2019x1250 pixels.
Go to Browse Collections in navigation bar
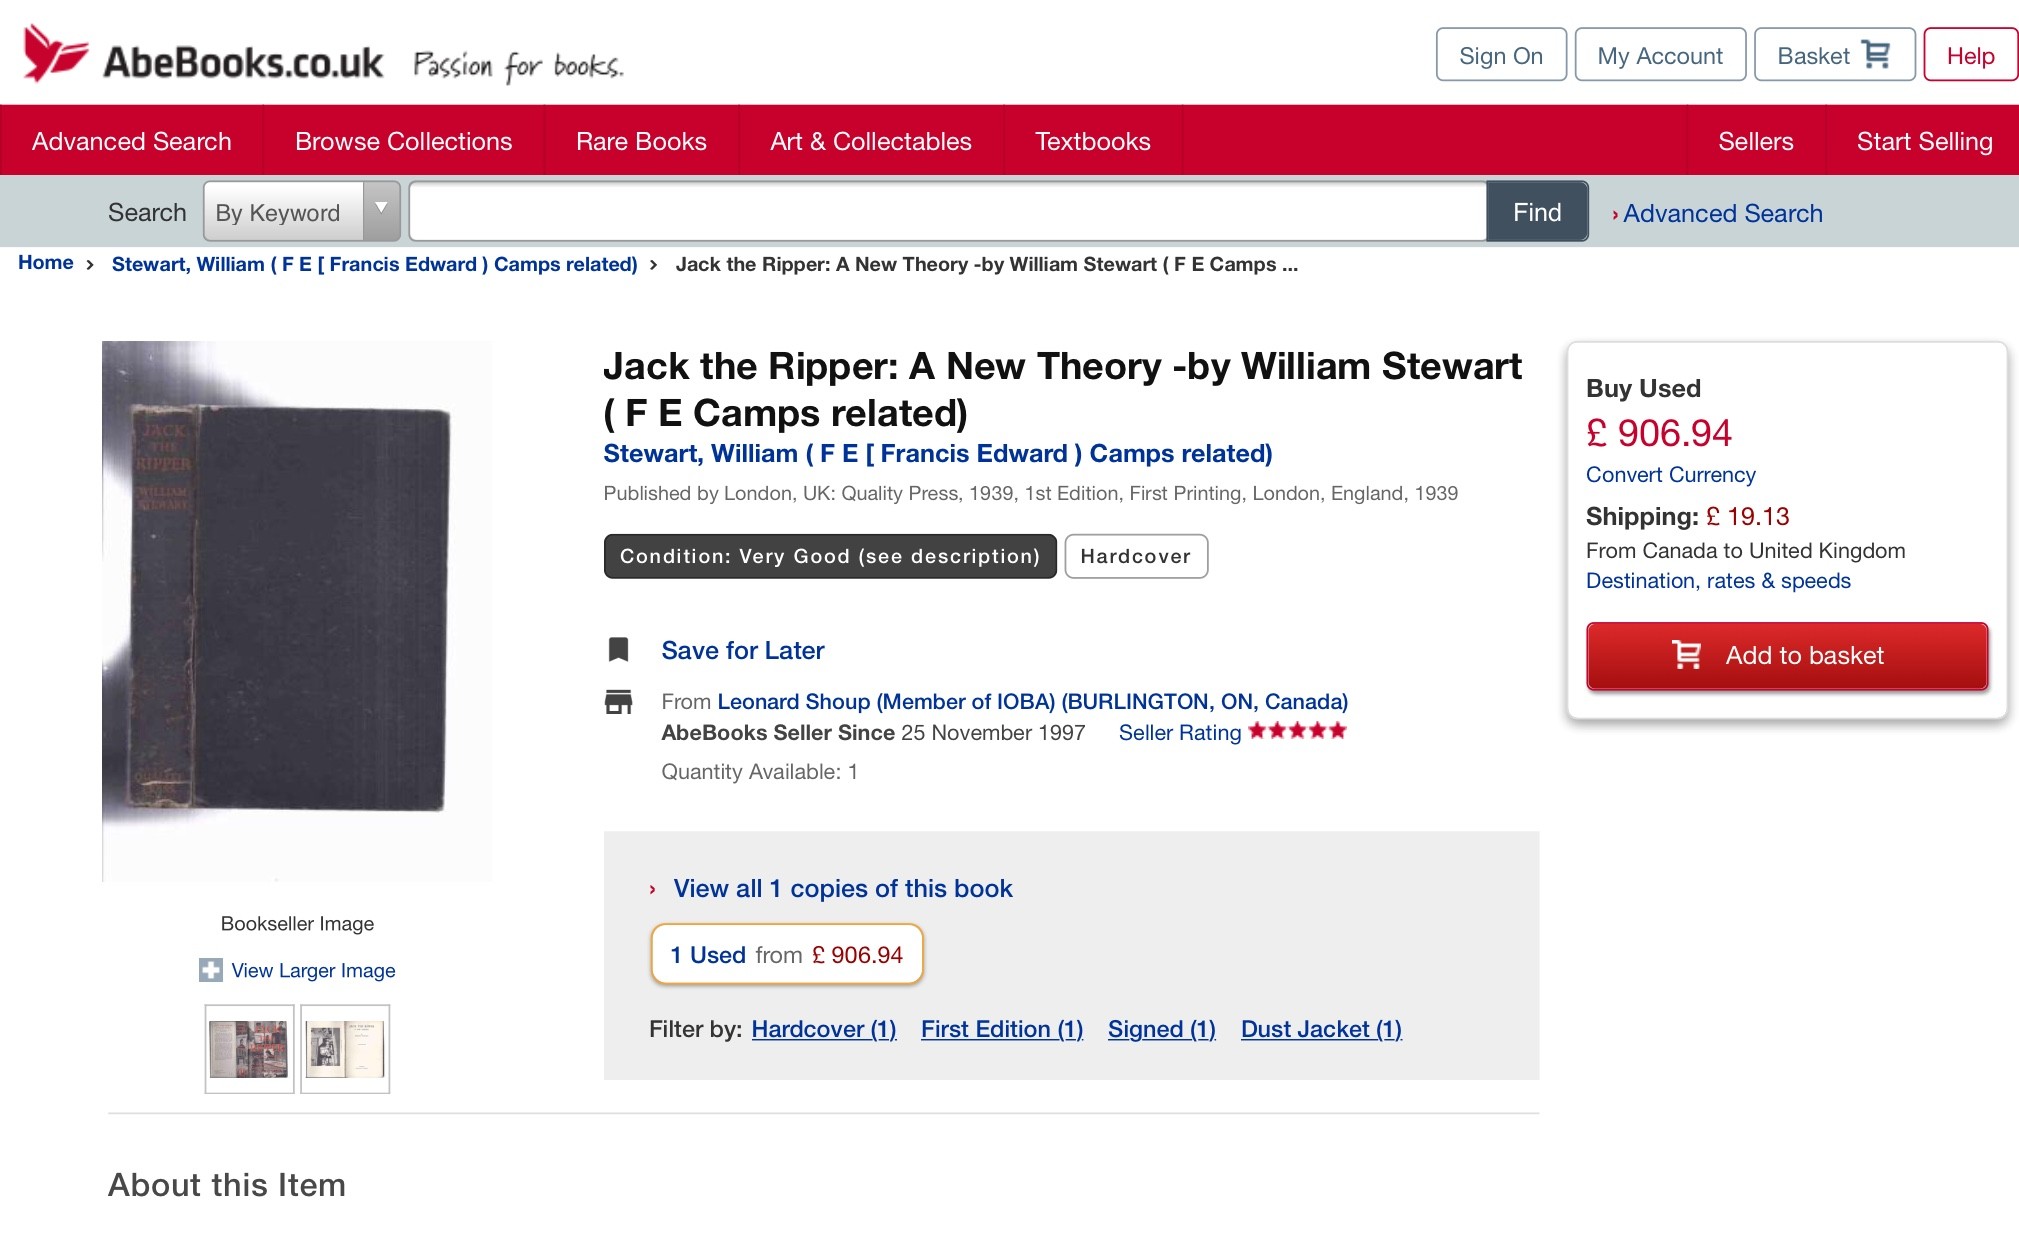403,141
